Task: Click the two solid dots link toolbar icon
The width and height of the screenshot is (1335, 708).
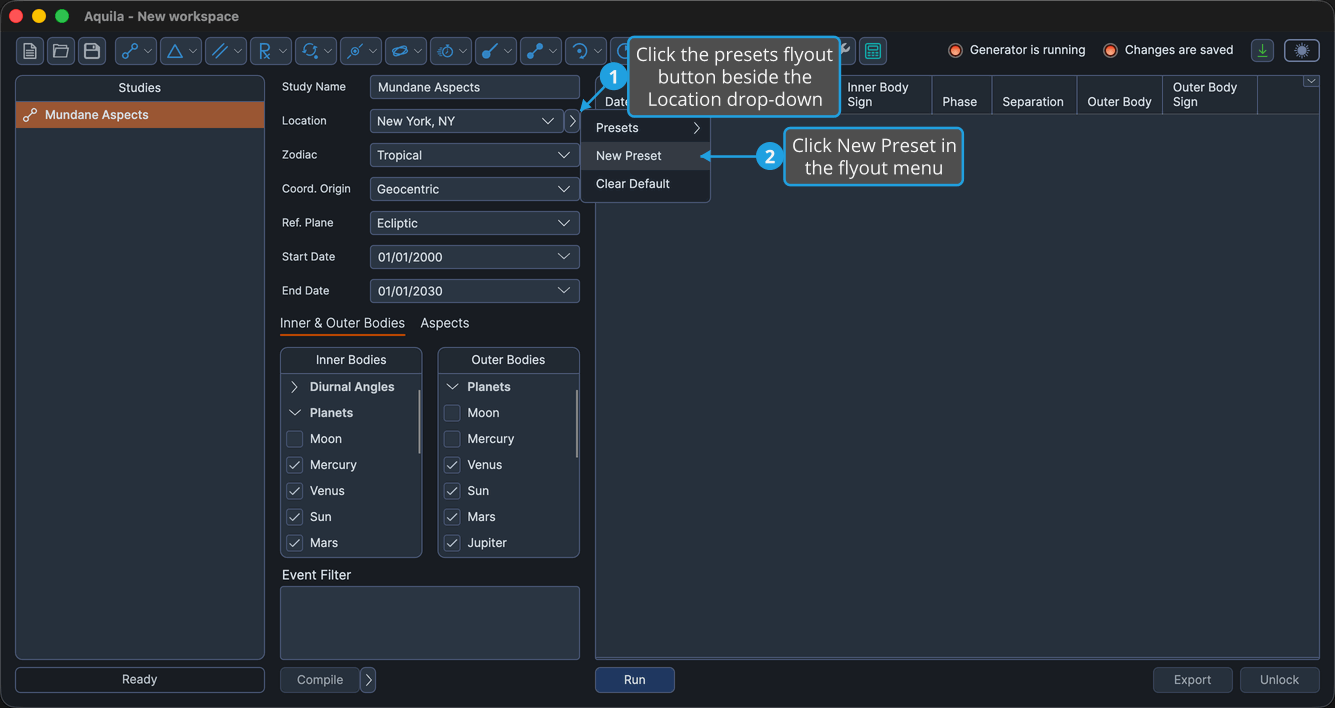Action: click(535, 51)
